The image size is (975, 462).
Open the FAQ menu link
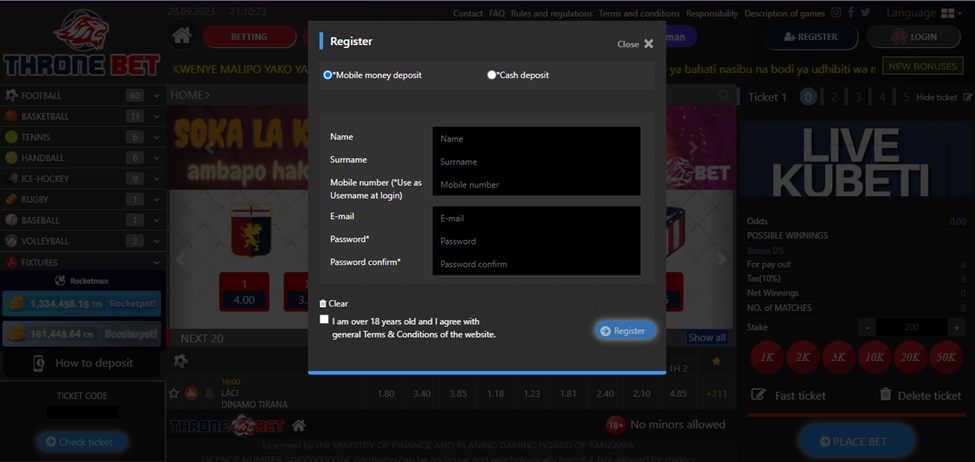(497, 13)
